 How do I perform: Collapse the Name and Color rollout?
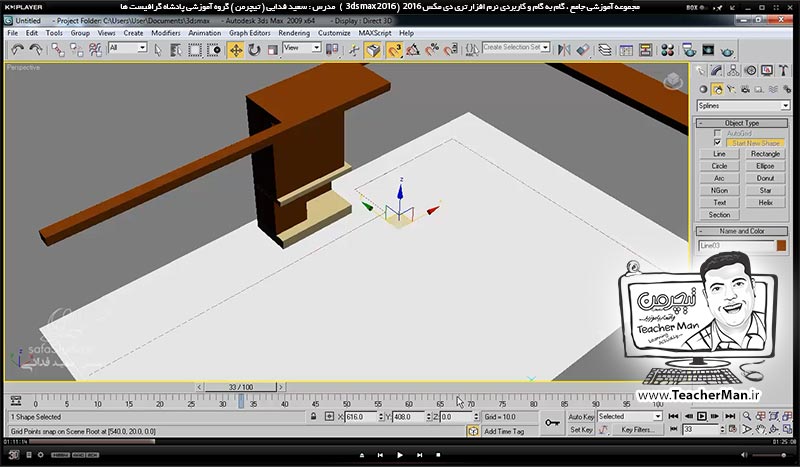tap(742, 231)
